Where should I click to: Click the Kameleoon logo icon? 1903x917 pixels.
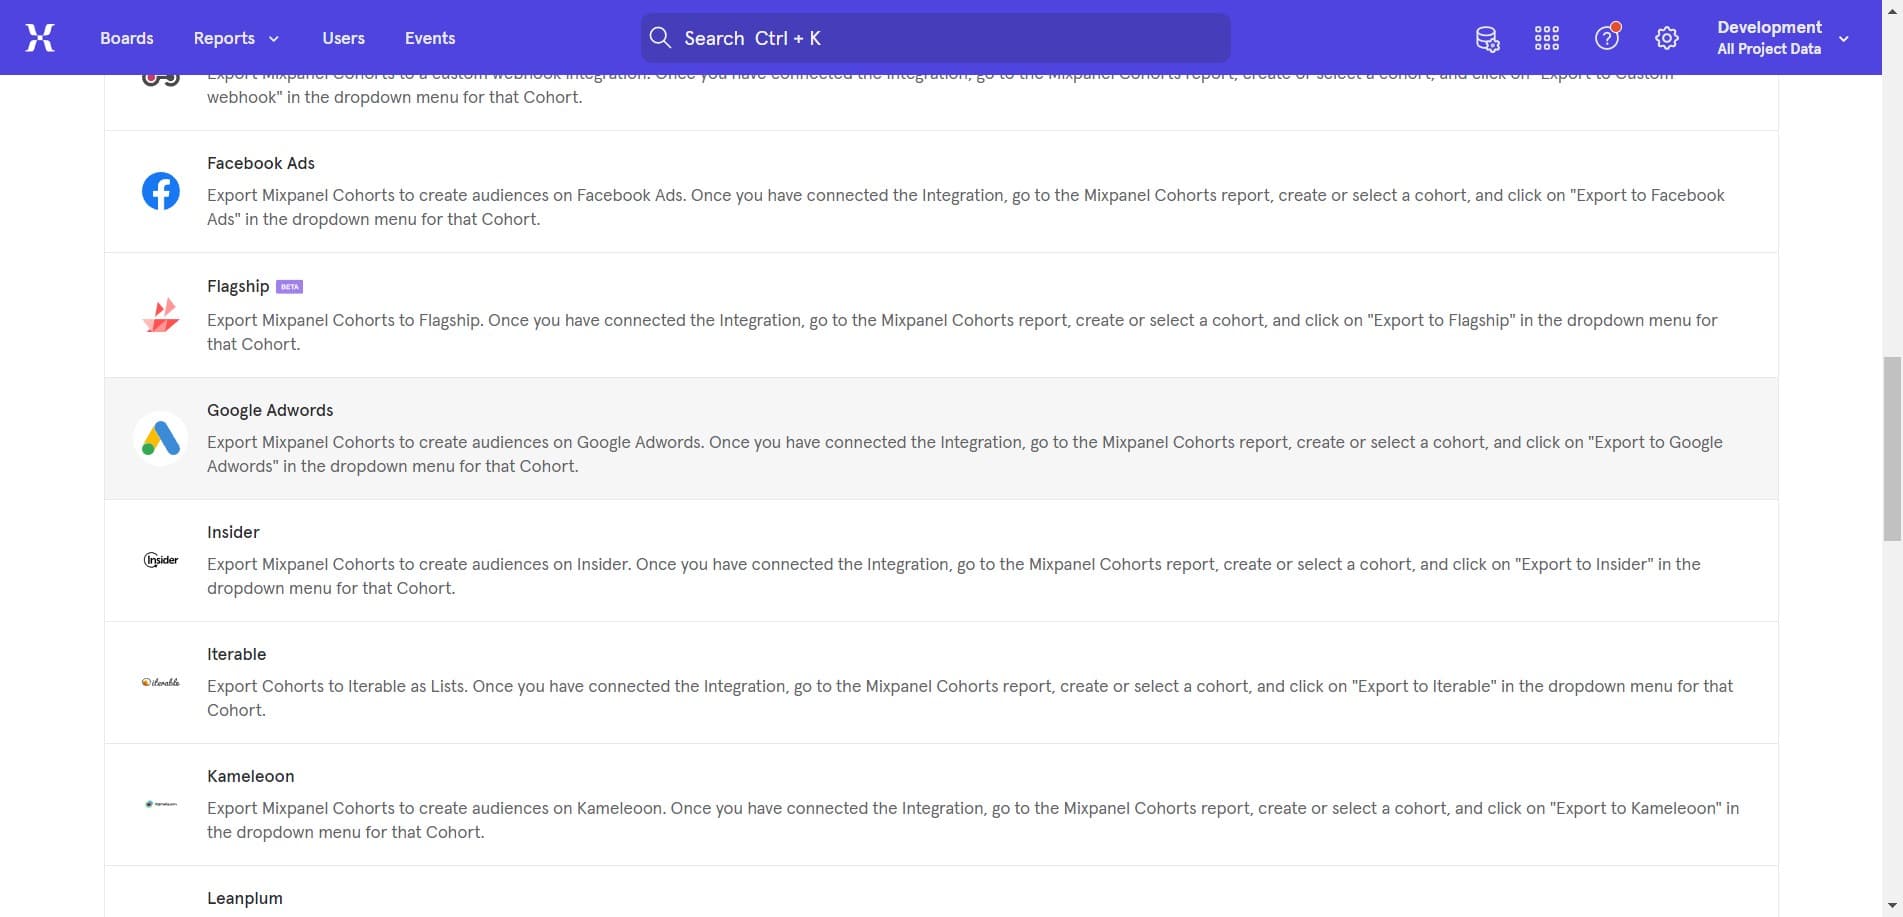tap(160, 804)
